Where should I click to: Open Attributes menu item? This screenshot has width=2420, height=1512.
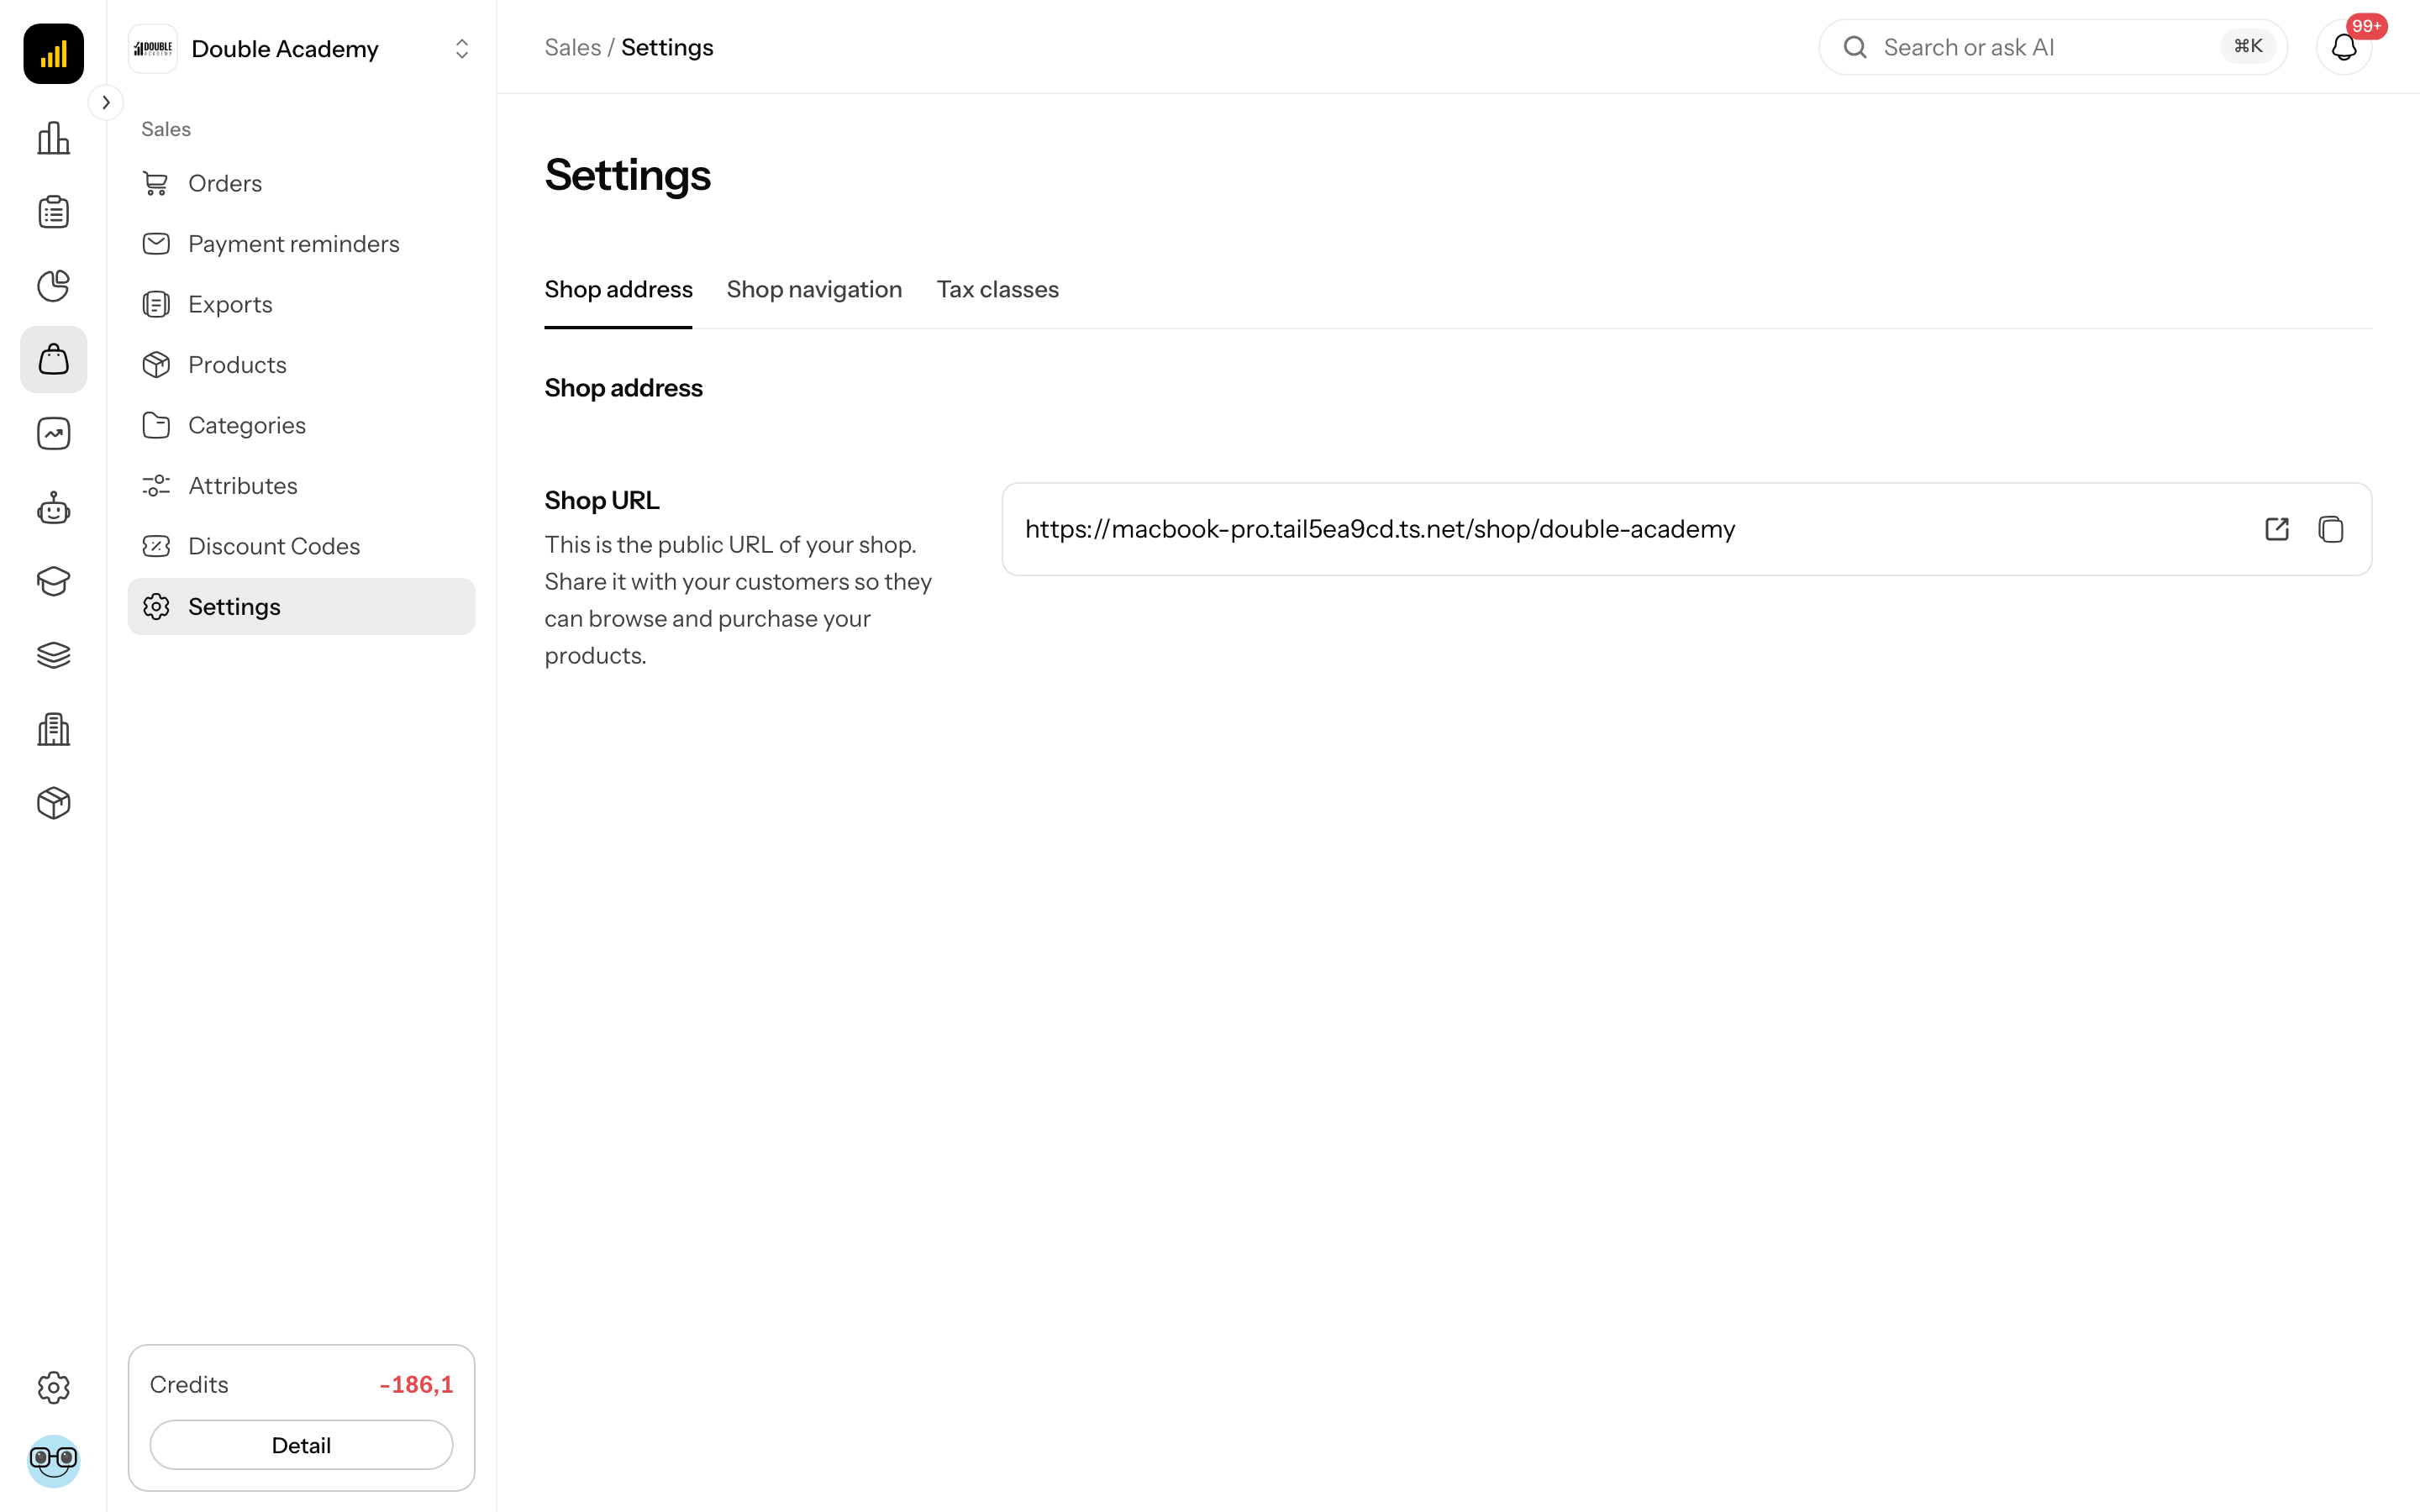(x=301, y=486)
